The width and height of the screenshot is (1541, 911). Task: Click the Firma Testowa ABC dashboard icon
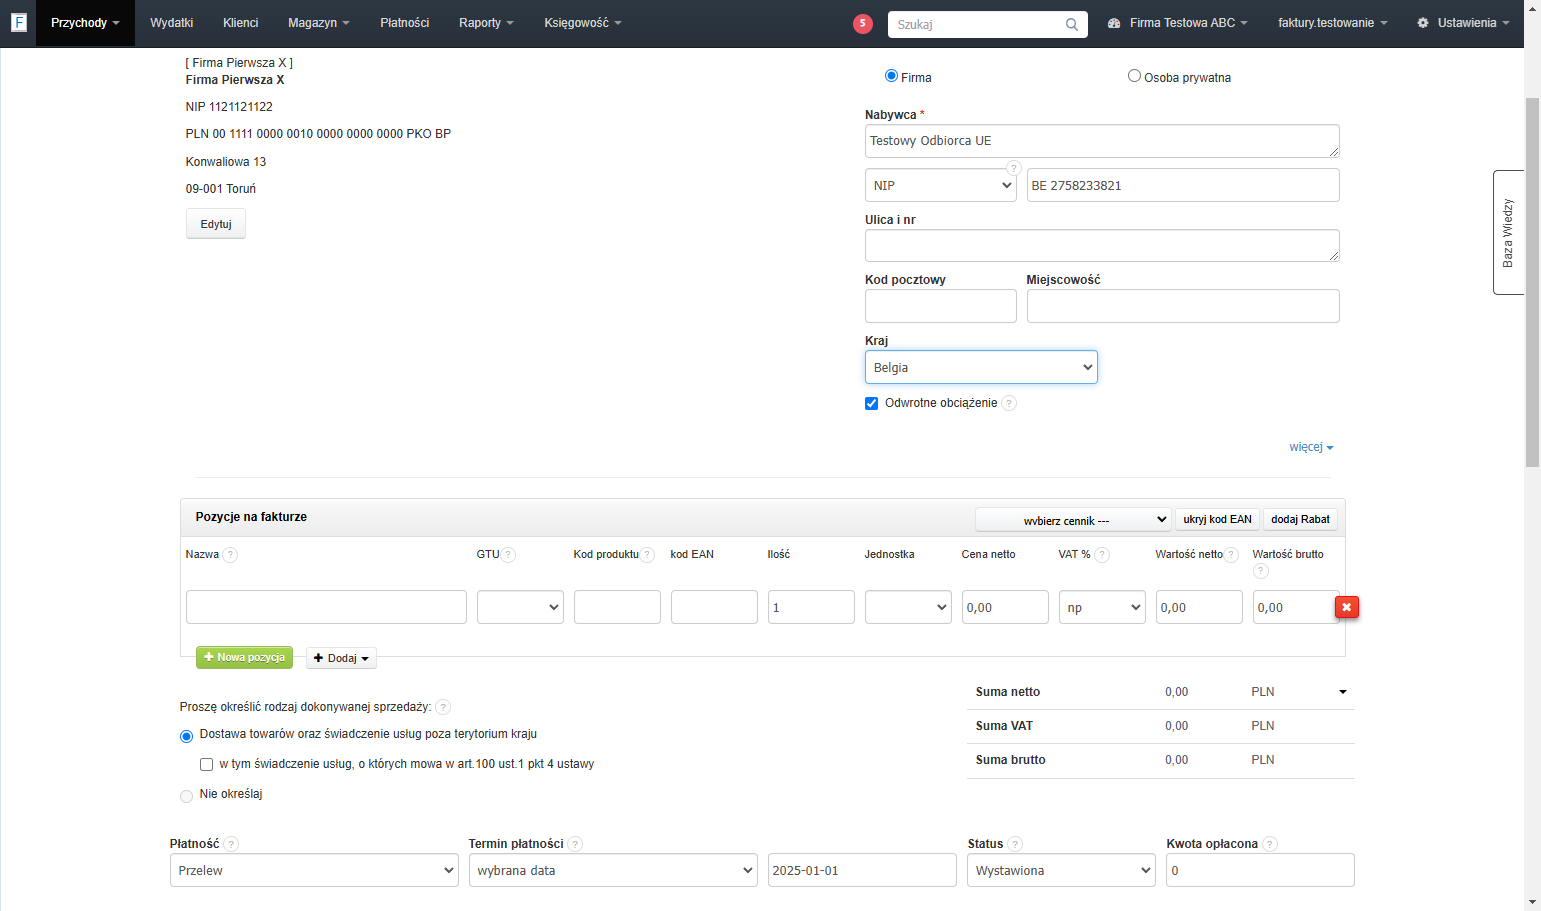pos(1114,22)
